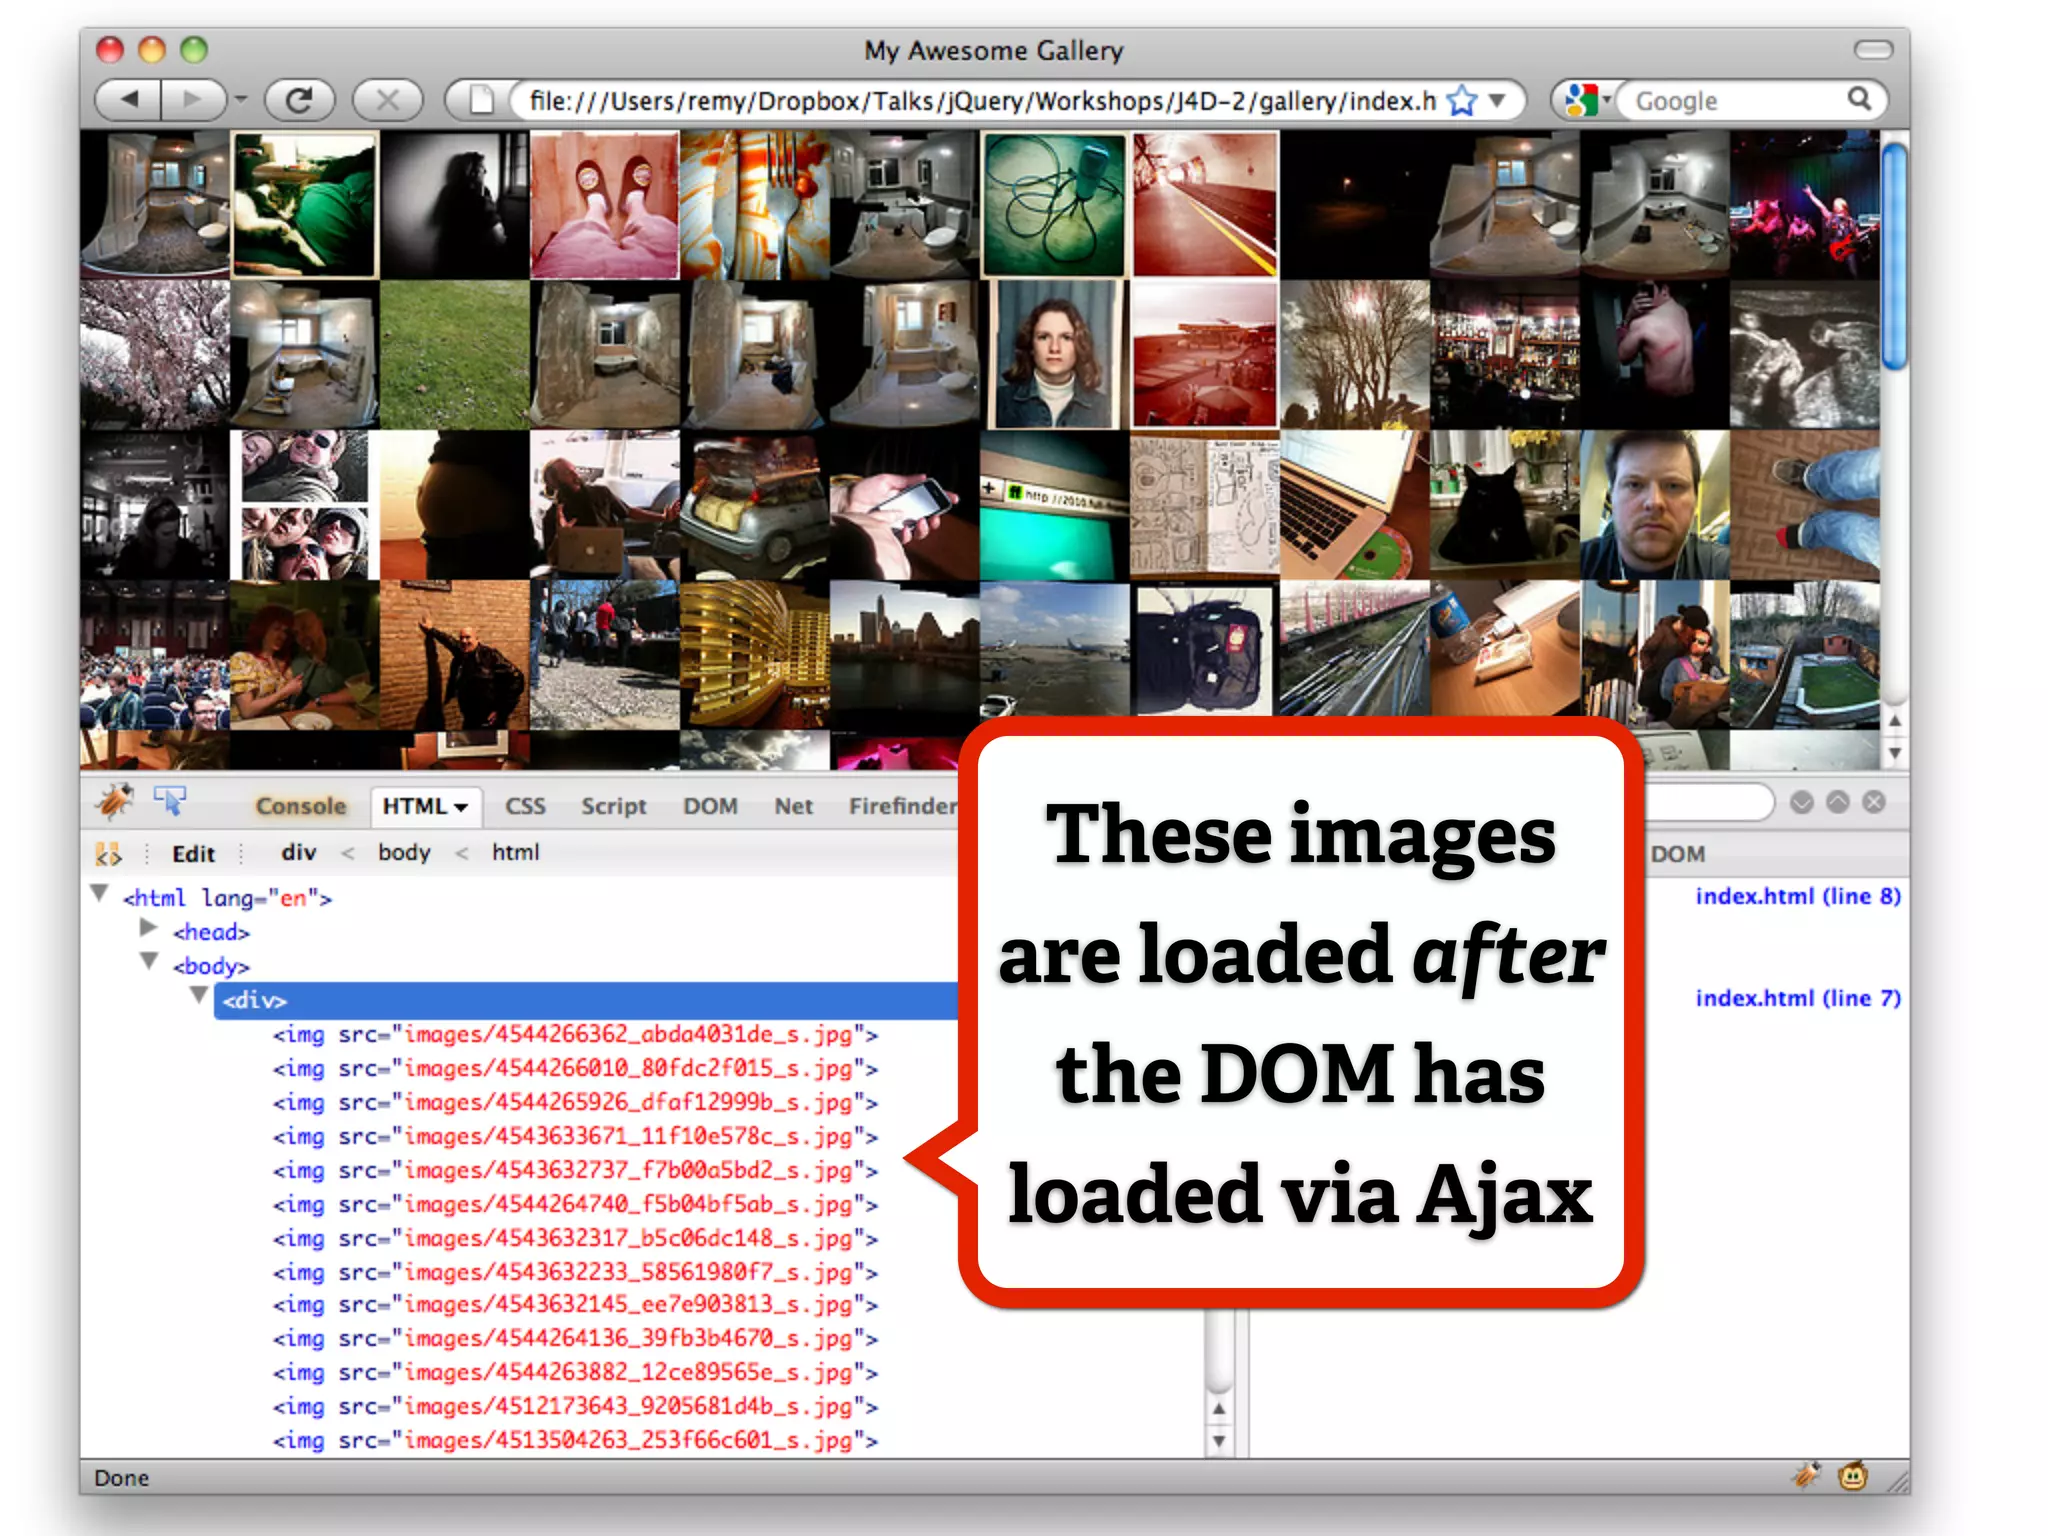Click the Greasemonkey monkey icon in status bar

coord(1853,1476)
